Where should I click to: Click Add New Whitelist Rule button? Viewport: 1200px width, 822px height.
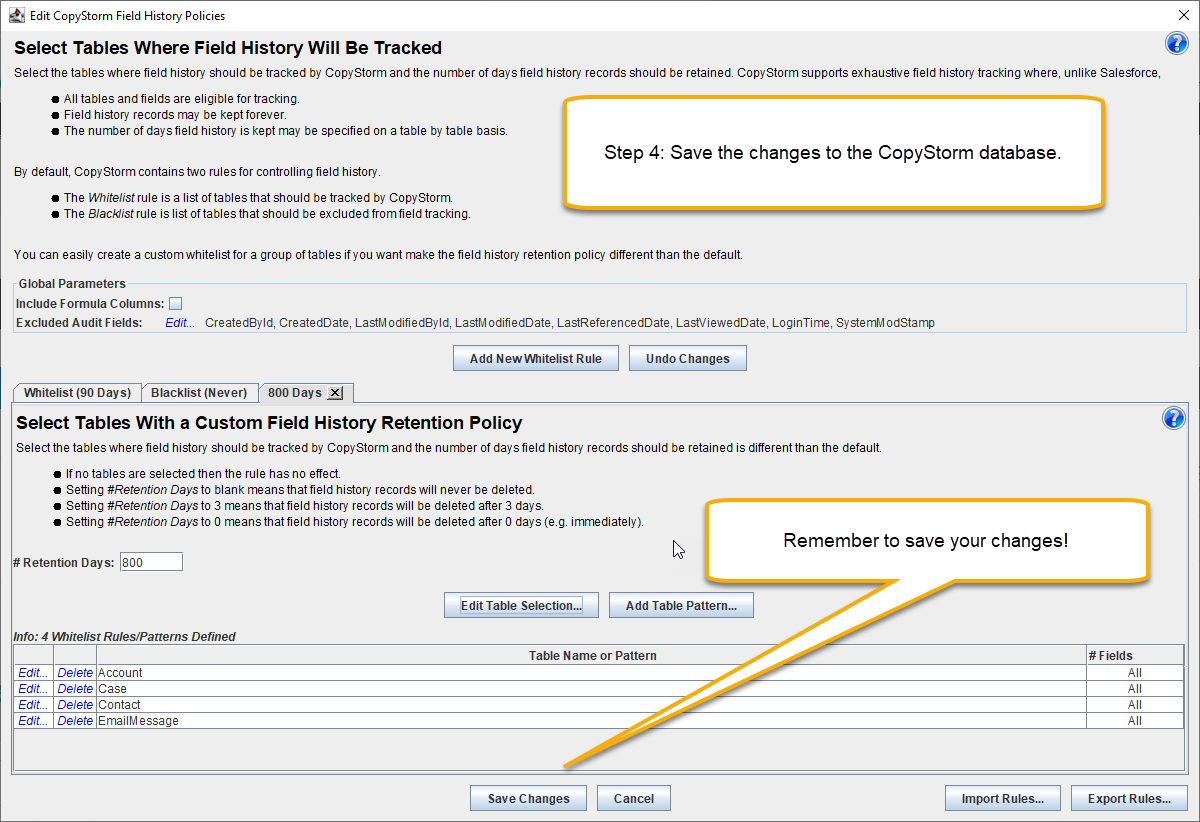[x=536, y=358]
